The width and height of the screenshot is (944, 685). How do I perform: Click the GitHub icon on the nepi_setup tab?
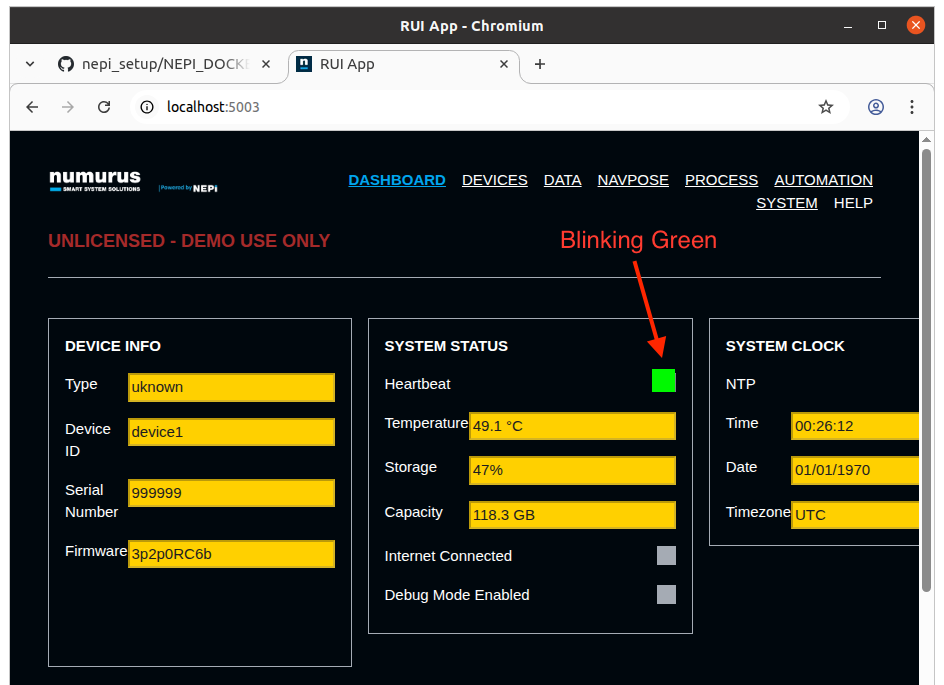(x=65, y=63)
